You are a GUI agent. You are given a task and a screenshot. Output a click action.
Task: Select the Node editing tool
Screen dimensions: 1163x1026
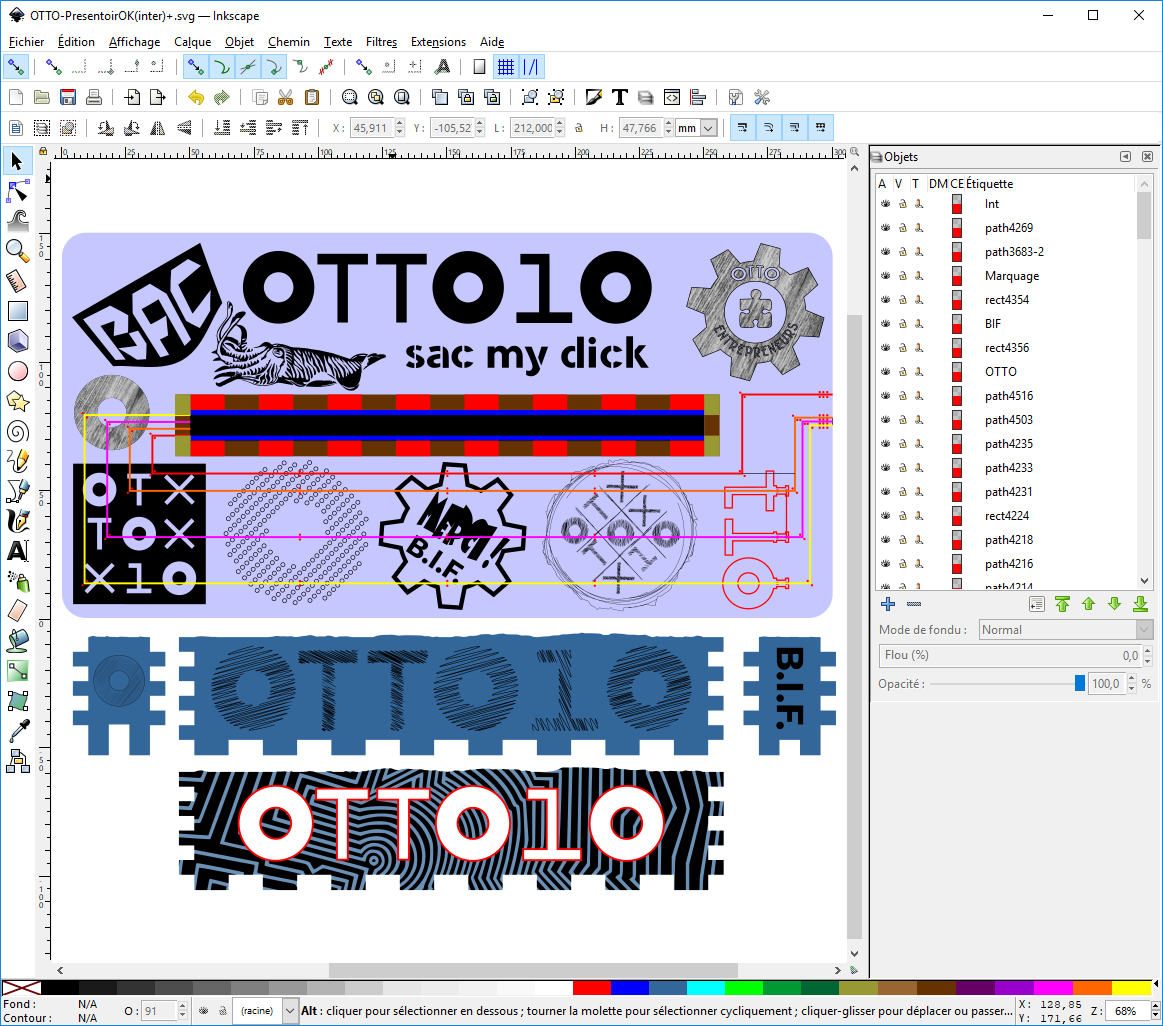click(17, 190)
